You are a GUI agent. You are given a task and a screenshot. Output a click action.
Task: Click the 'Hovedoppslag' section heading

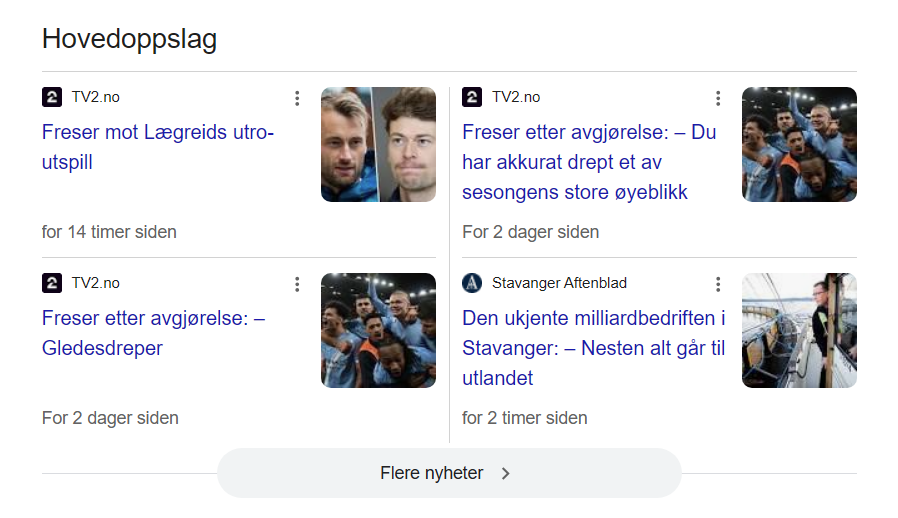click(129, 39)
